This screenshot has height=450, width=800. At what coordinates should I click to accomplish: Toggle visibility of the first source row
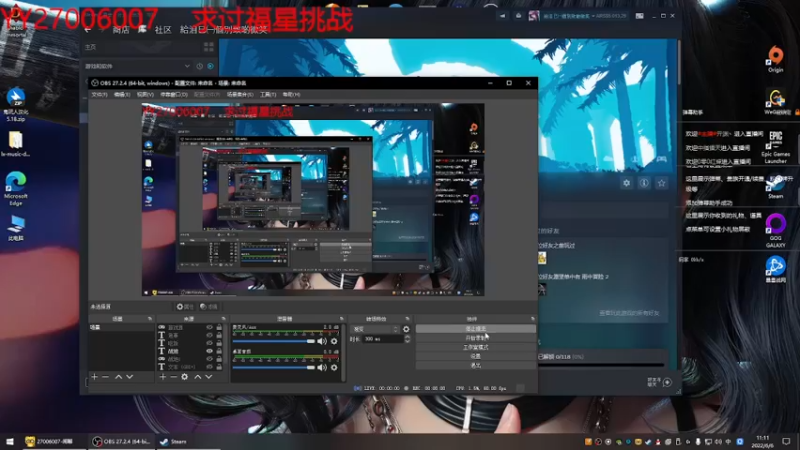pyautogui.click(x=209, y=327)
